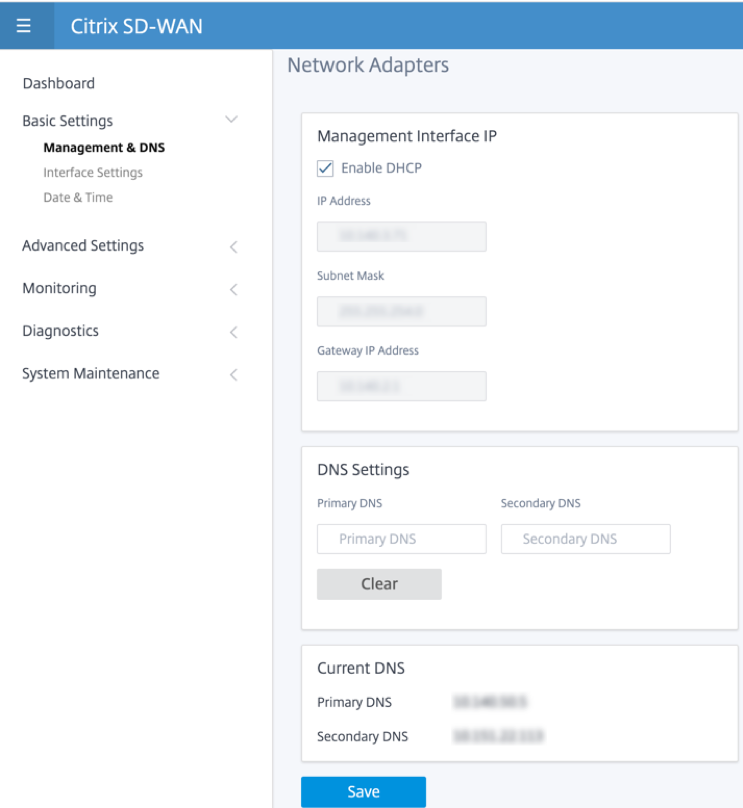Select Monitoring menu item

tap(59, 288)
